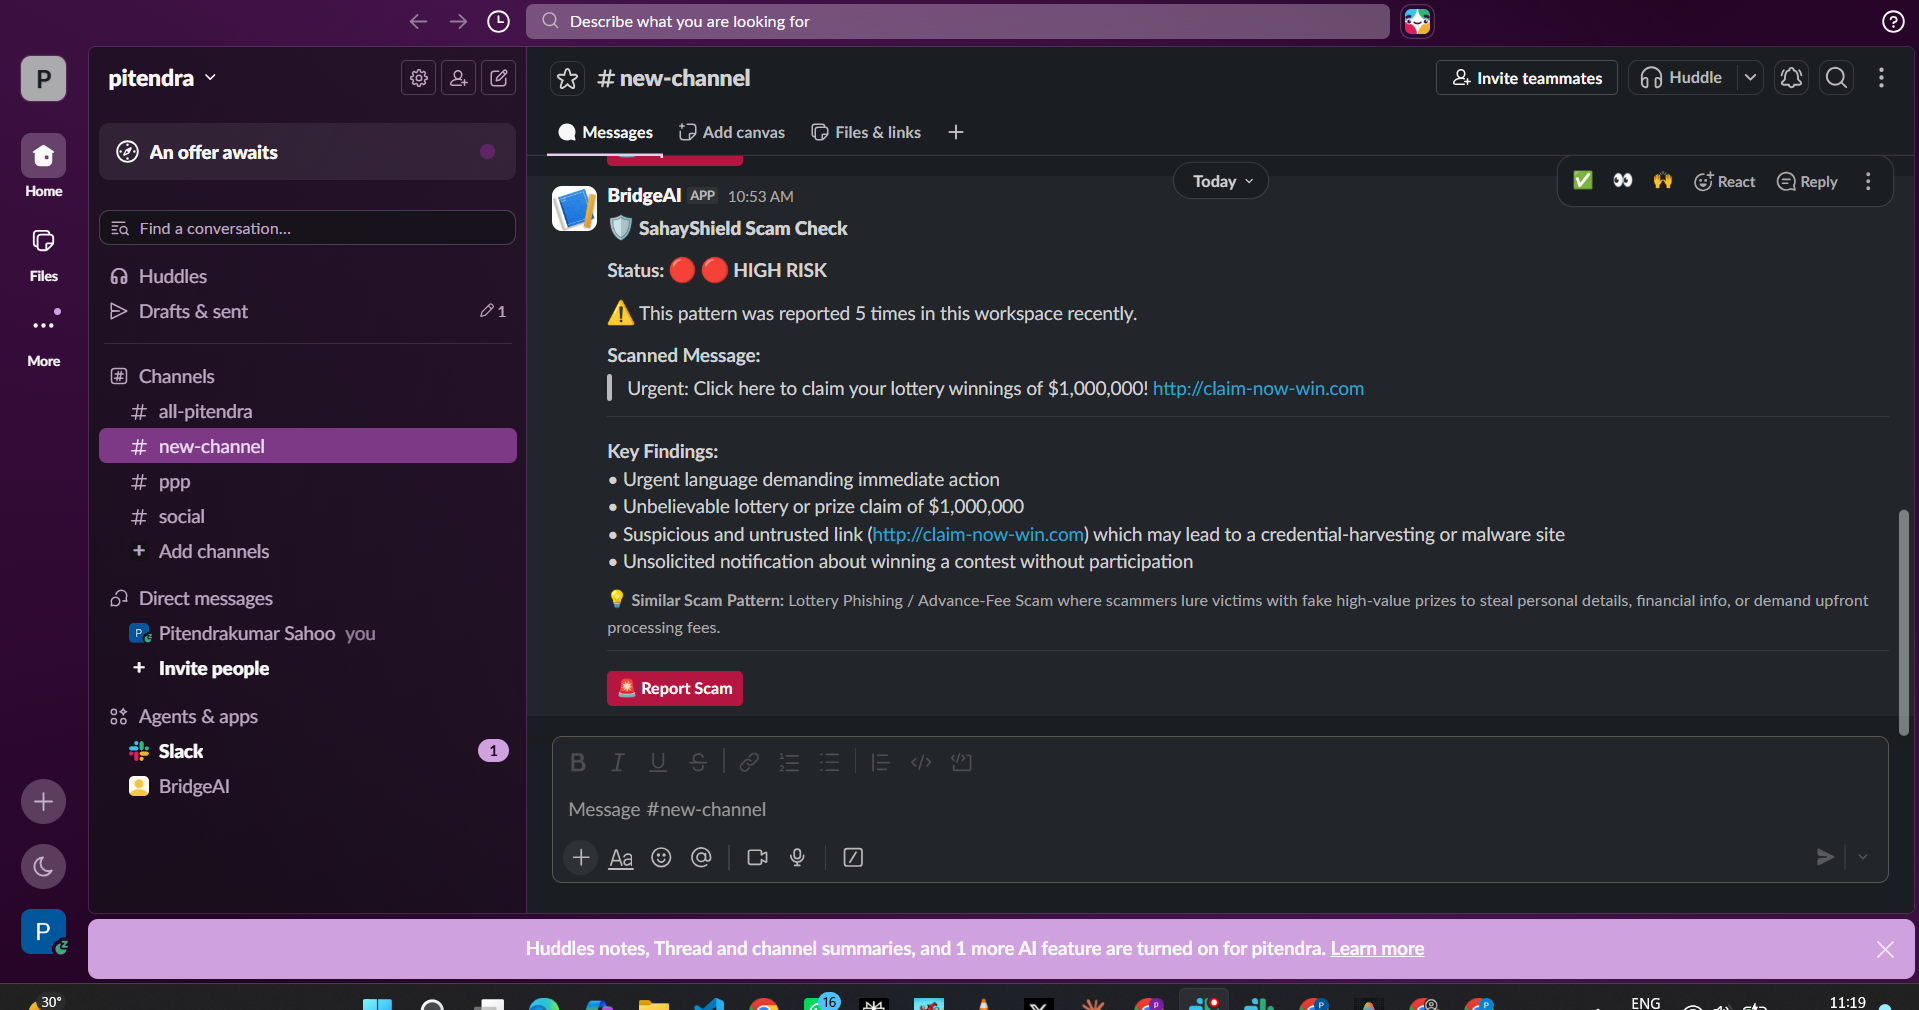Switch to the Messages tab
The image size is (1919, 1010).
[x=605, y=132]
